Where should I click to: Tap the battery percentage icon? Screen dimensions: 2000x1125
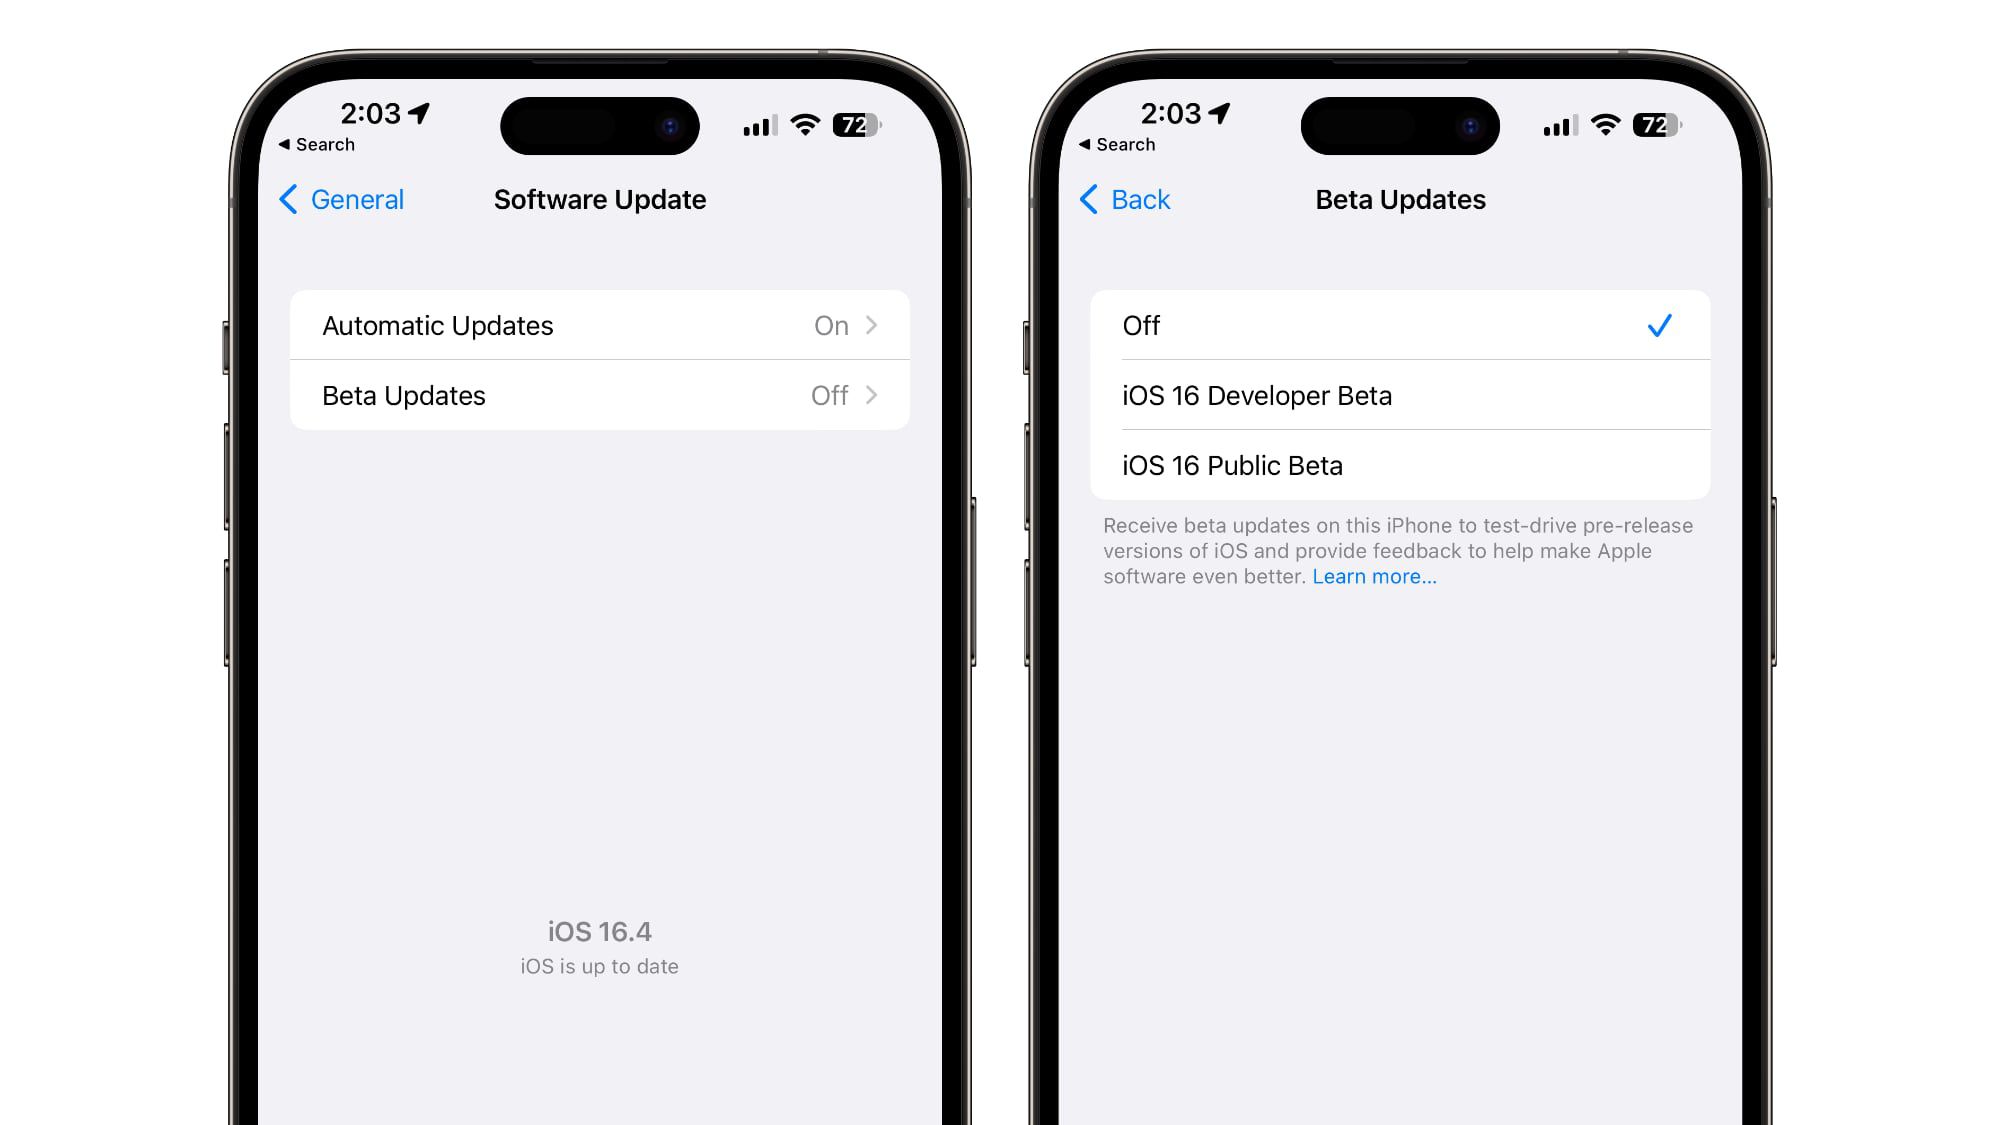[853, 124]
